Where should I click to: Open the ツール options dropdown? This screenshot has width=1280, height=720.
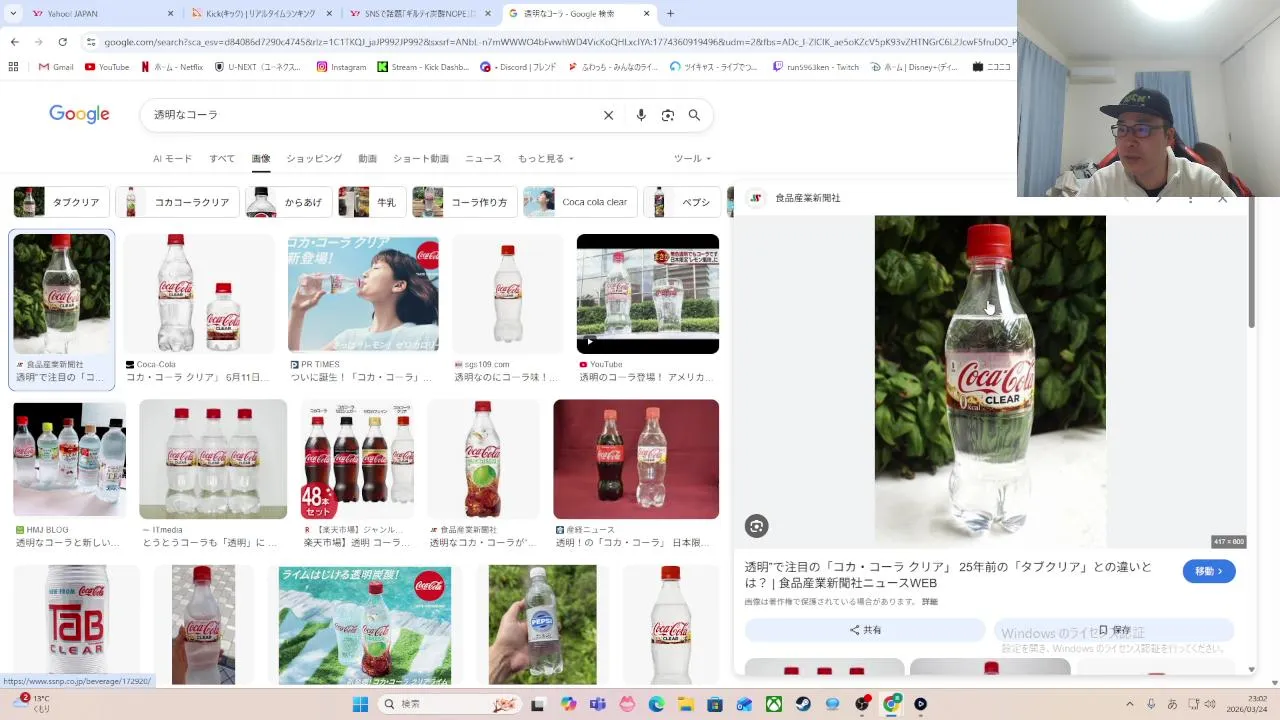coord(692,159)
